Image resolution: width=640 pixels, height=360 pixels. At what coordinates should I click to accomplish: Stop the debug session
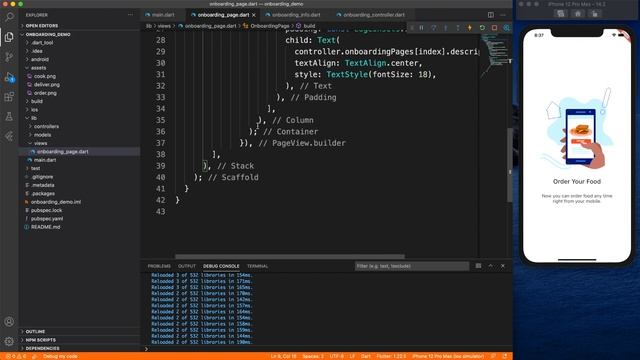tap(494, 28)
